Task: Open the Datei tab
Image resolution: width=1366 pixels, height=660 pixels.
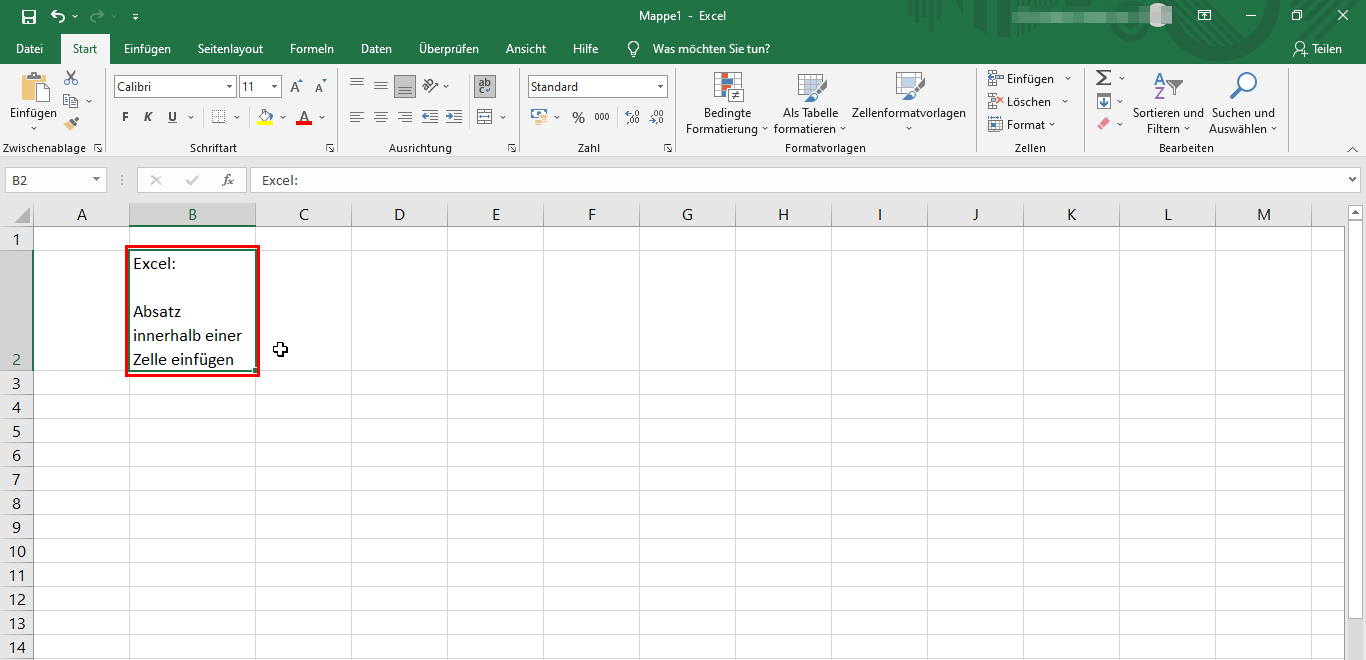Action: (30, 49)
